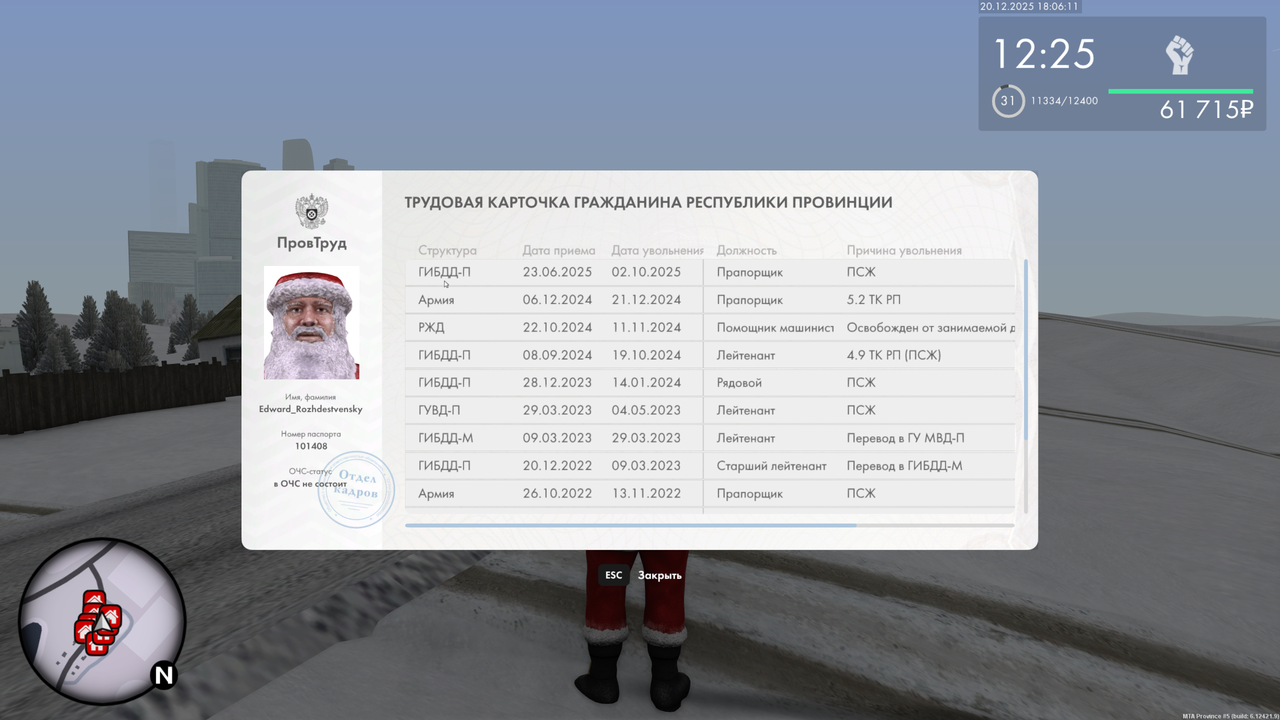
Task: Click the raised fist icon in HUD
Action: click(1180, 55)
